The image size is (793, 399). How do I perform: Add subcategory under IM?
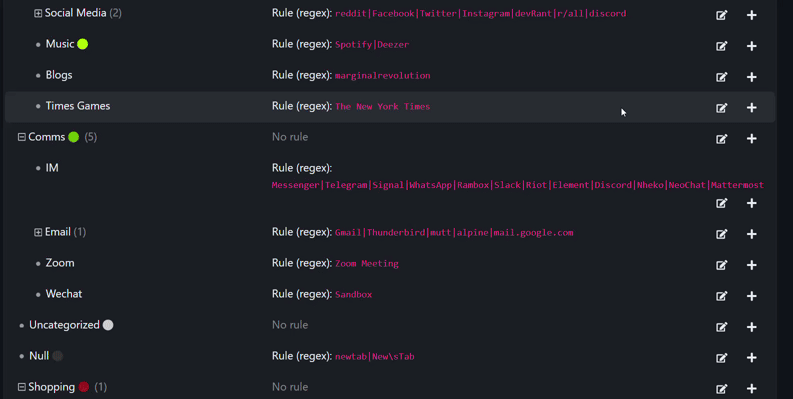(x=752, y=203)
